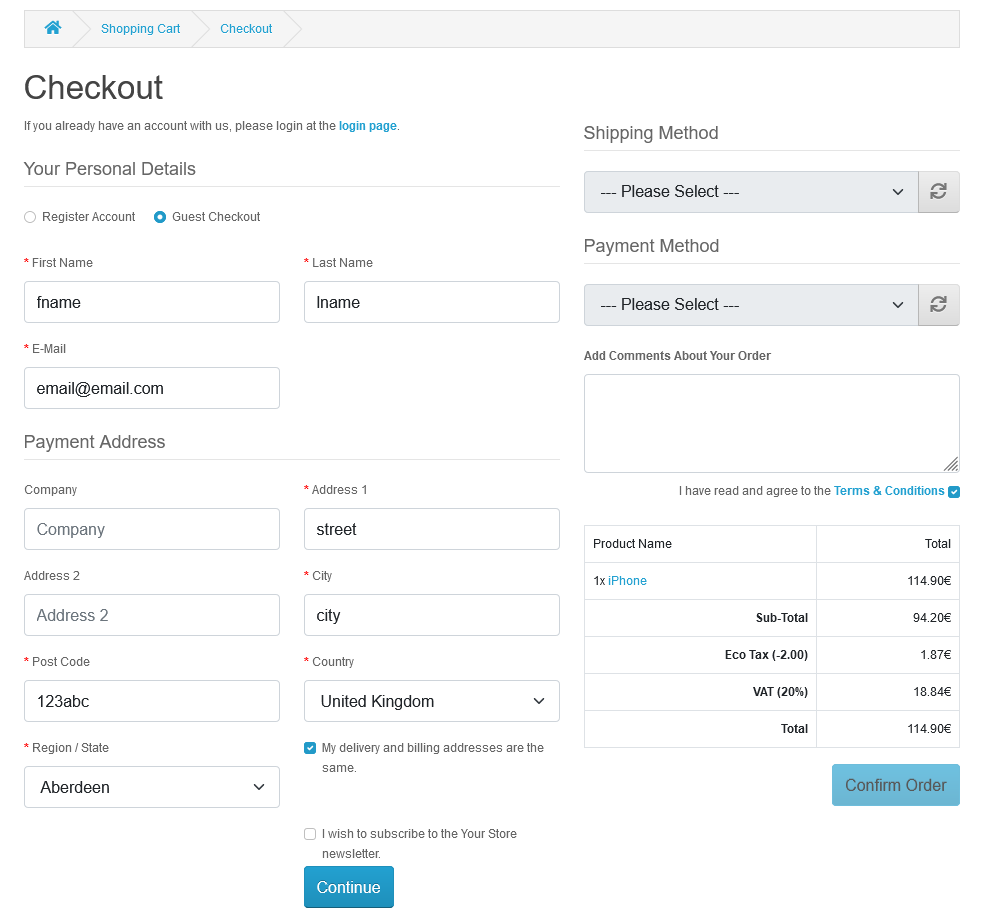Select the Register Account option
Viewport: 985px width, 921px height.
coord(30,217)
